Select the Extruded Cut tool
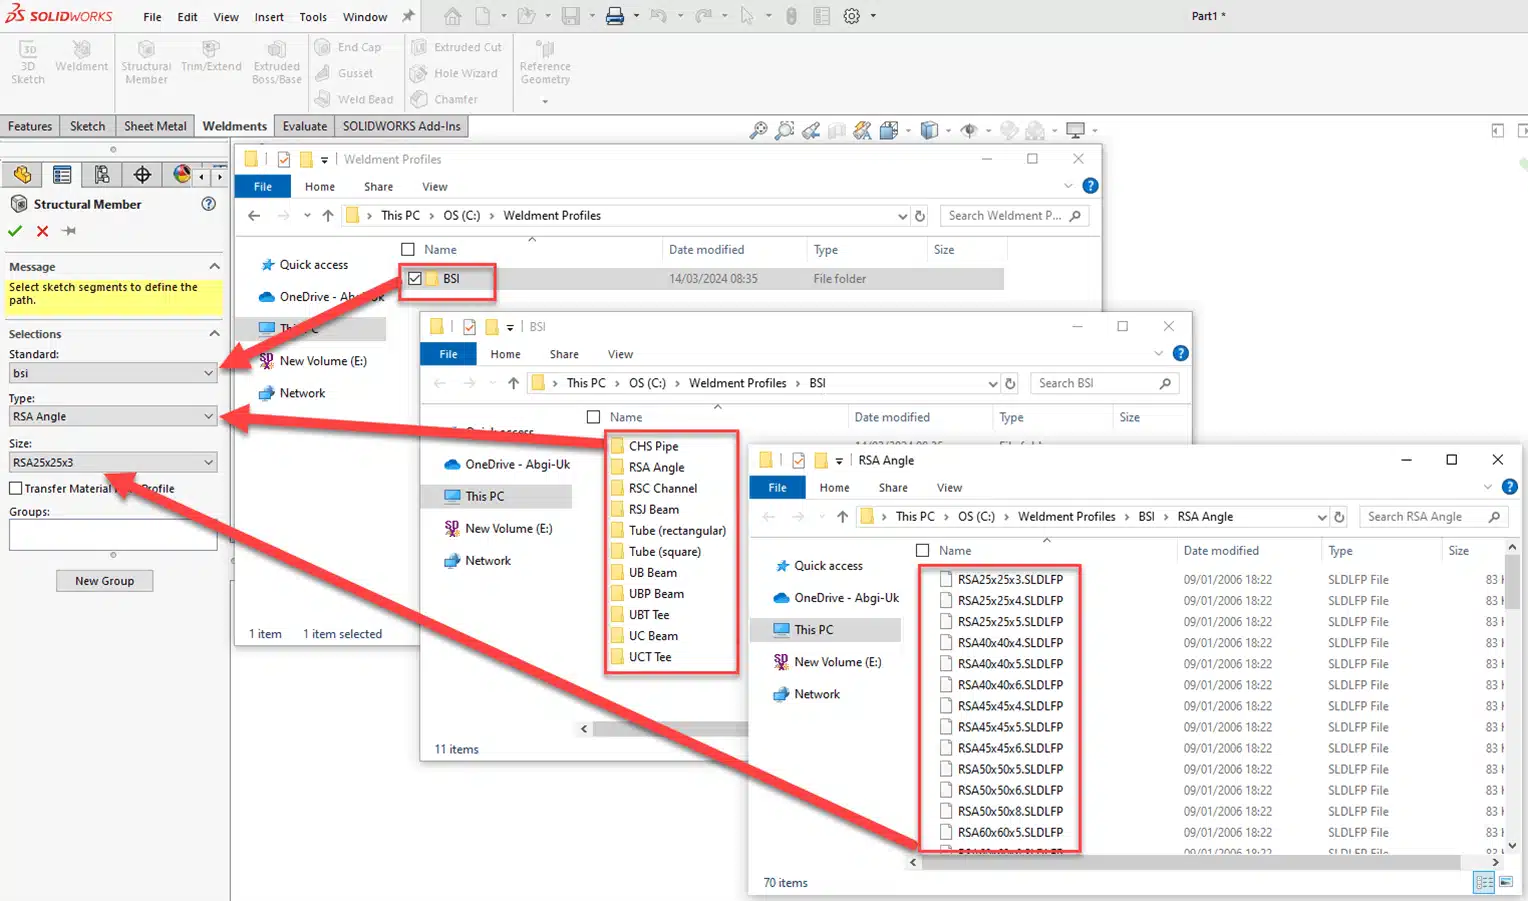This screenshot has width=1528, height=901. (456, 47)
